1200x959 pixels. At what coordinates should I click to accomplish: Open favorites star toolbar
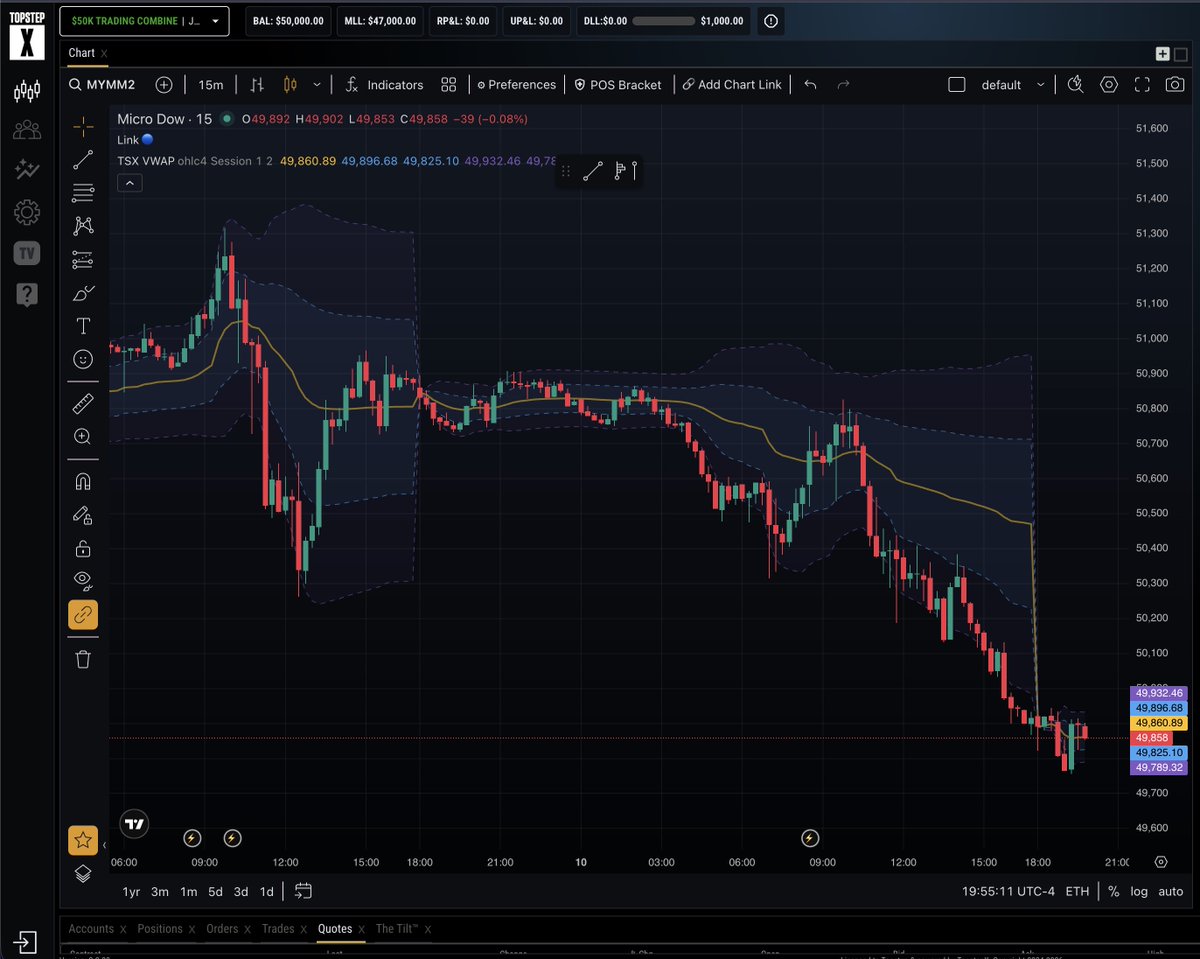coord(83,840)
